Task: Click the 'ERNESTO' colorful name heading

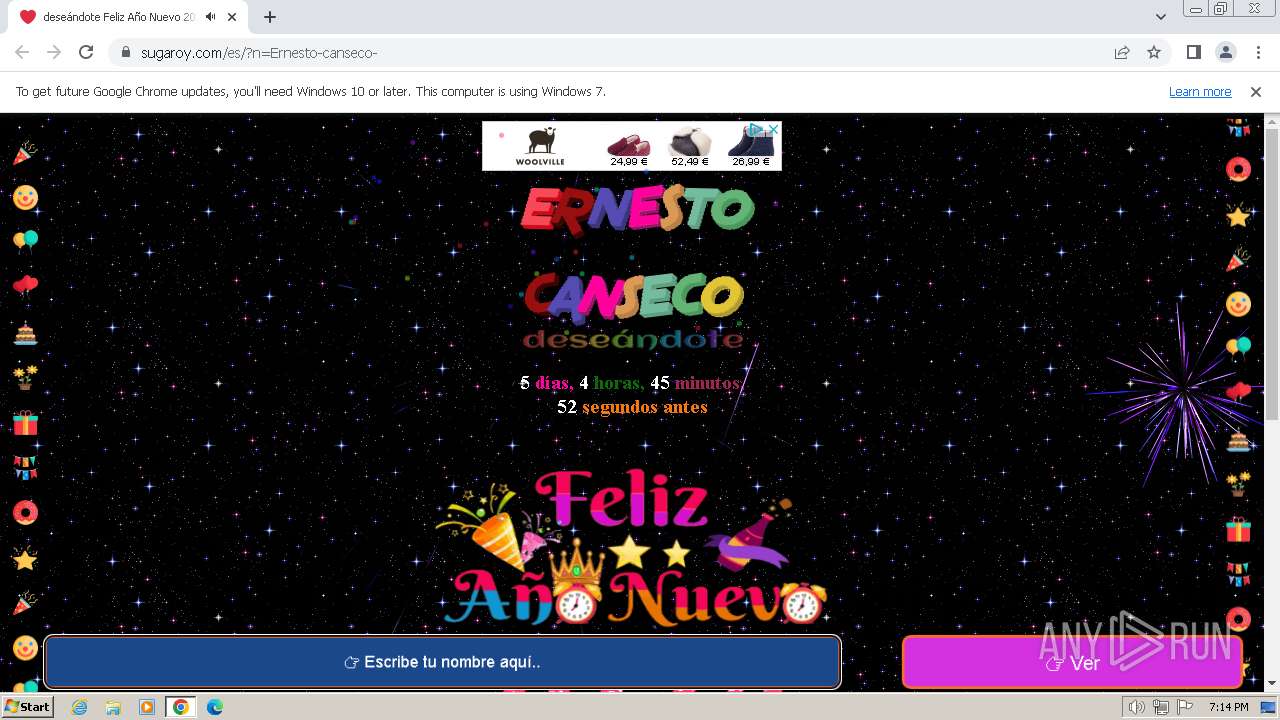Action: coord(637,209)
